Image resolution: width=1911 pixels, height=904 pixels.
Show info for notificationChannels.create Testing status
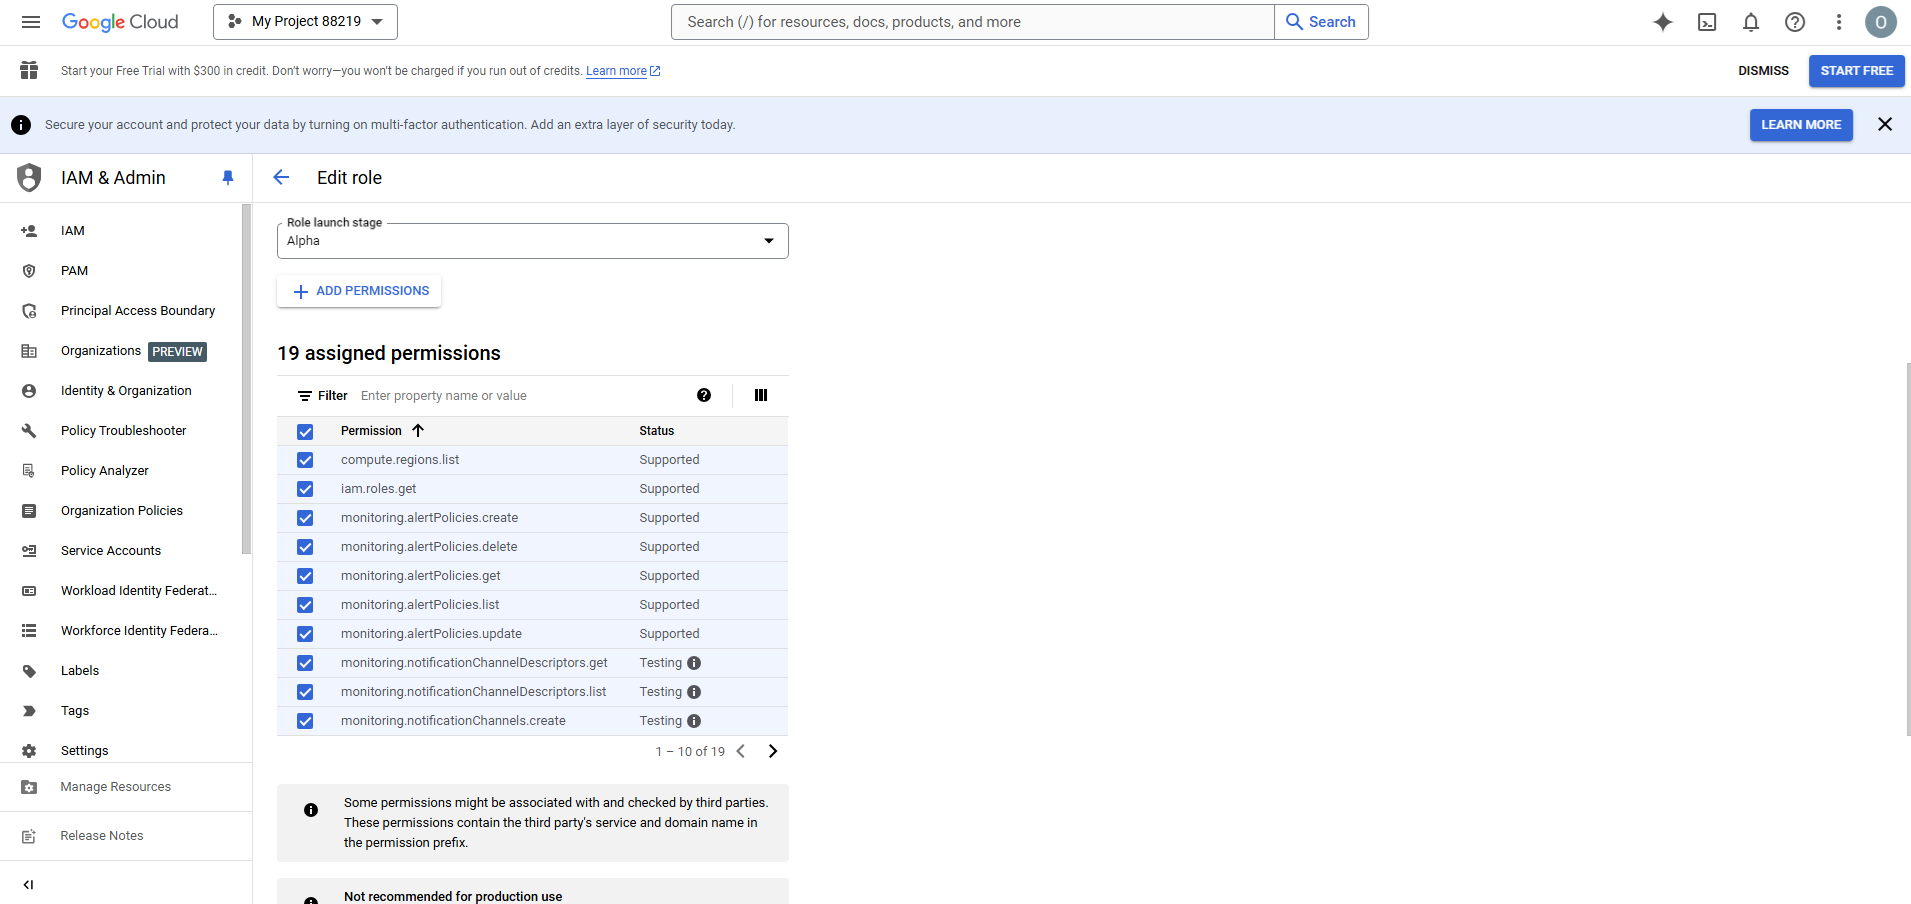tap(694, 721)
